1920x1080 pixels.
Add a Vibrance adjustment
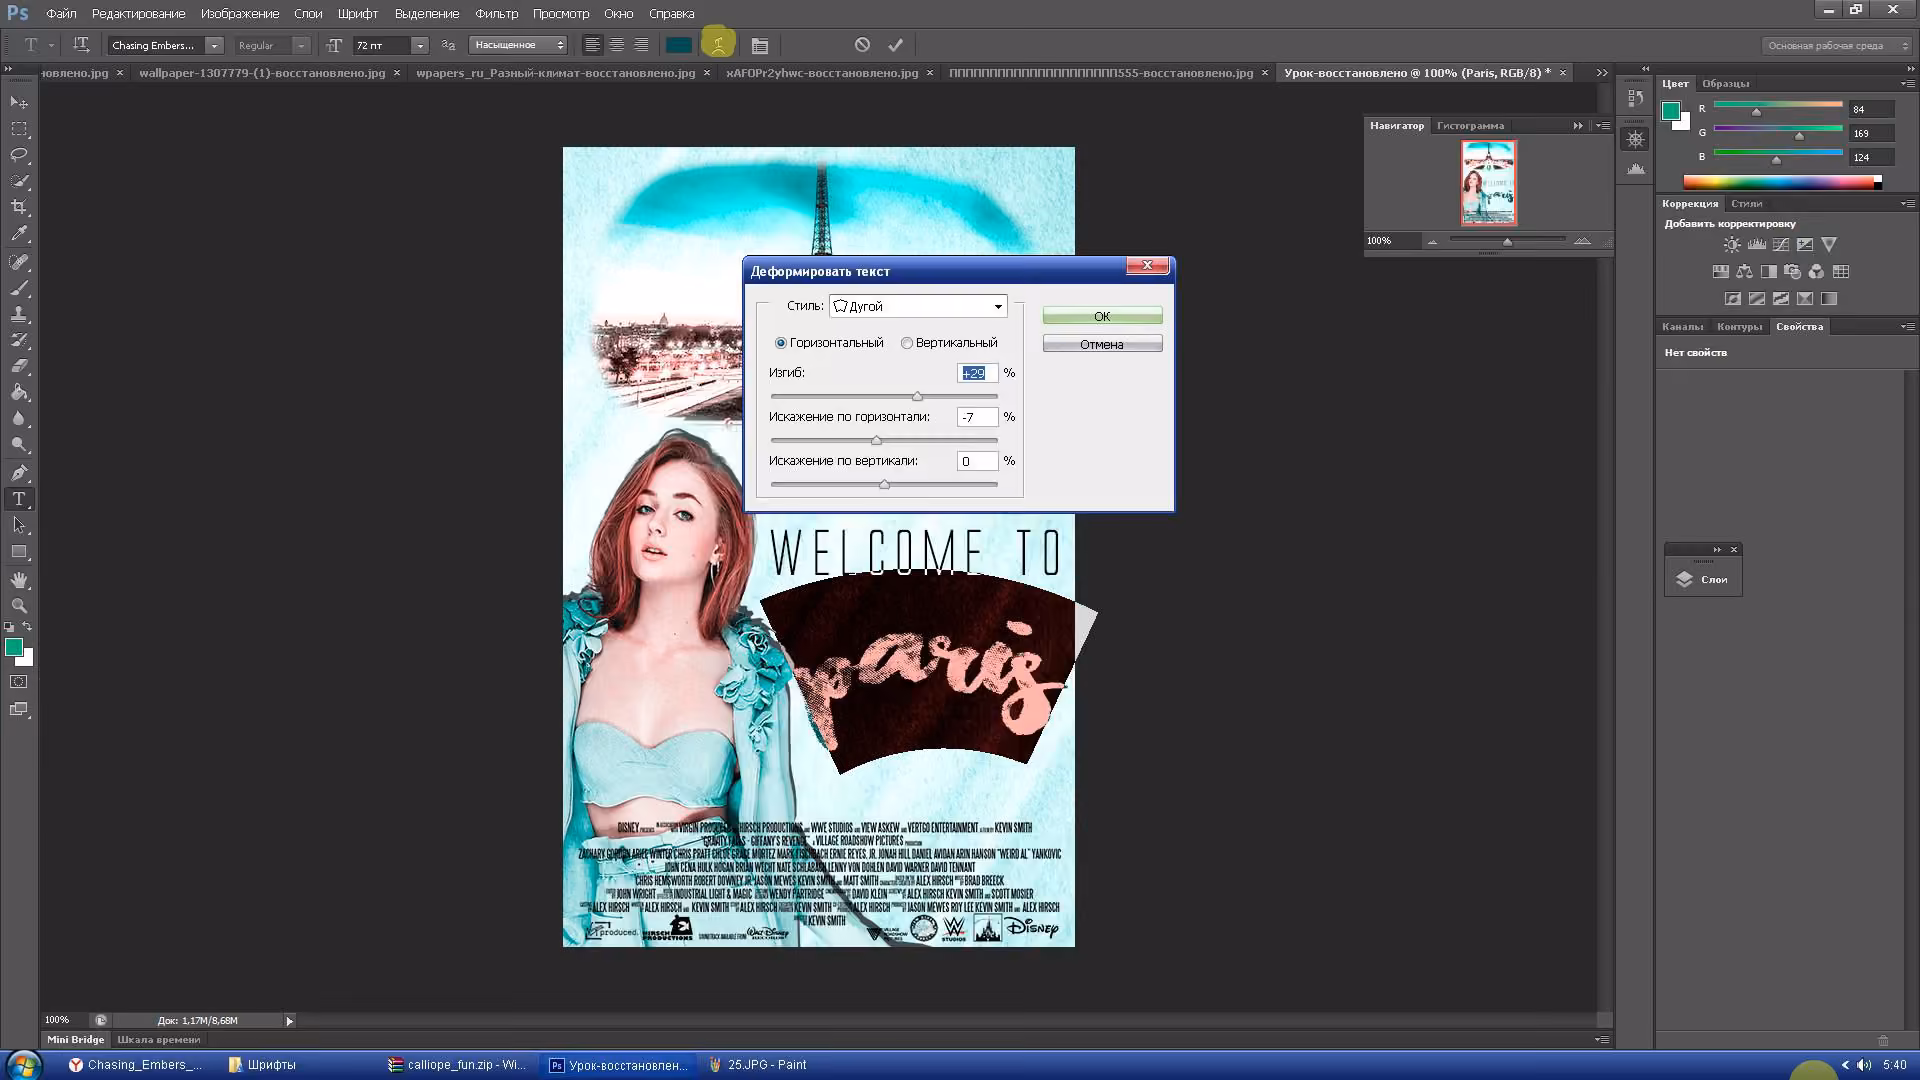(1829, 245)
